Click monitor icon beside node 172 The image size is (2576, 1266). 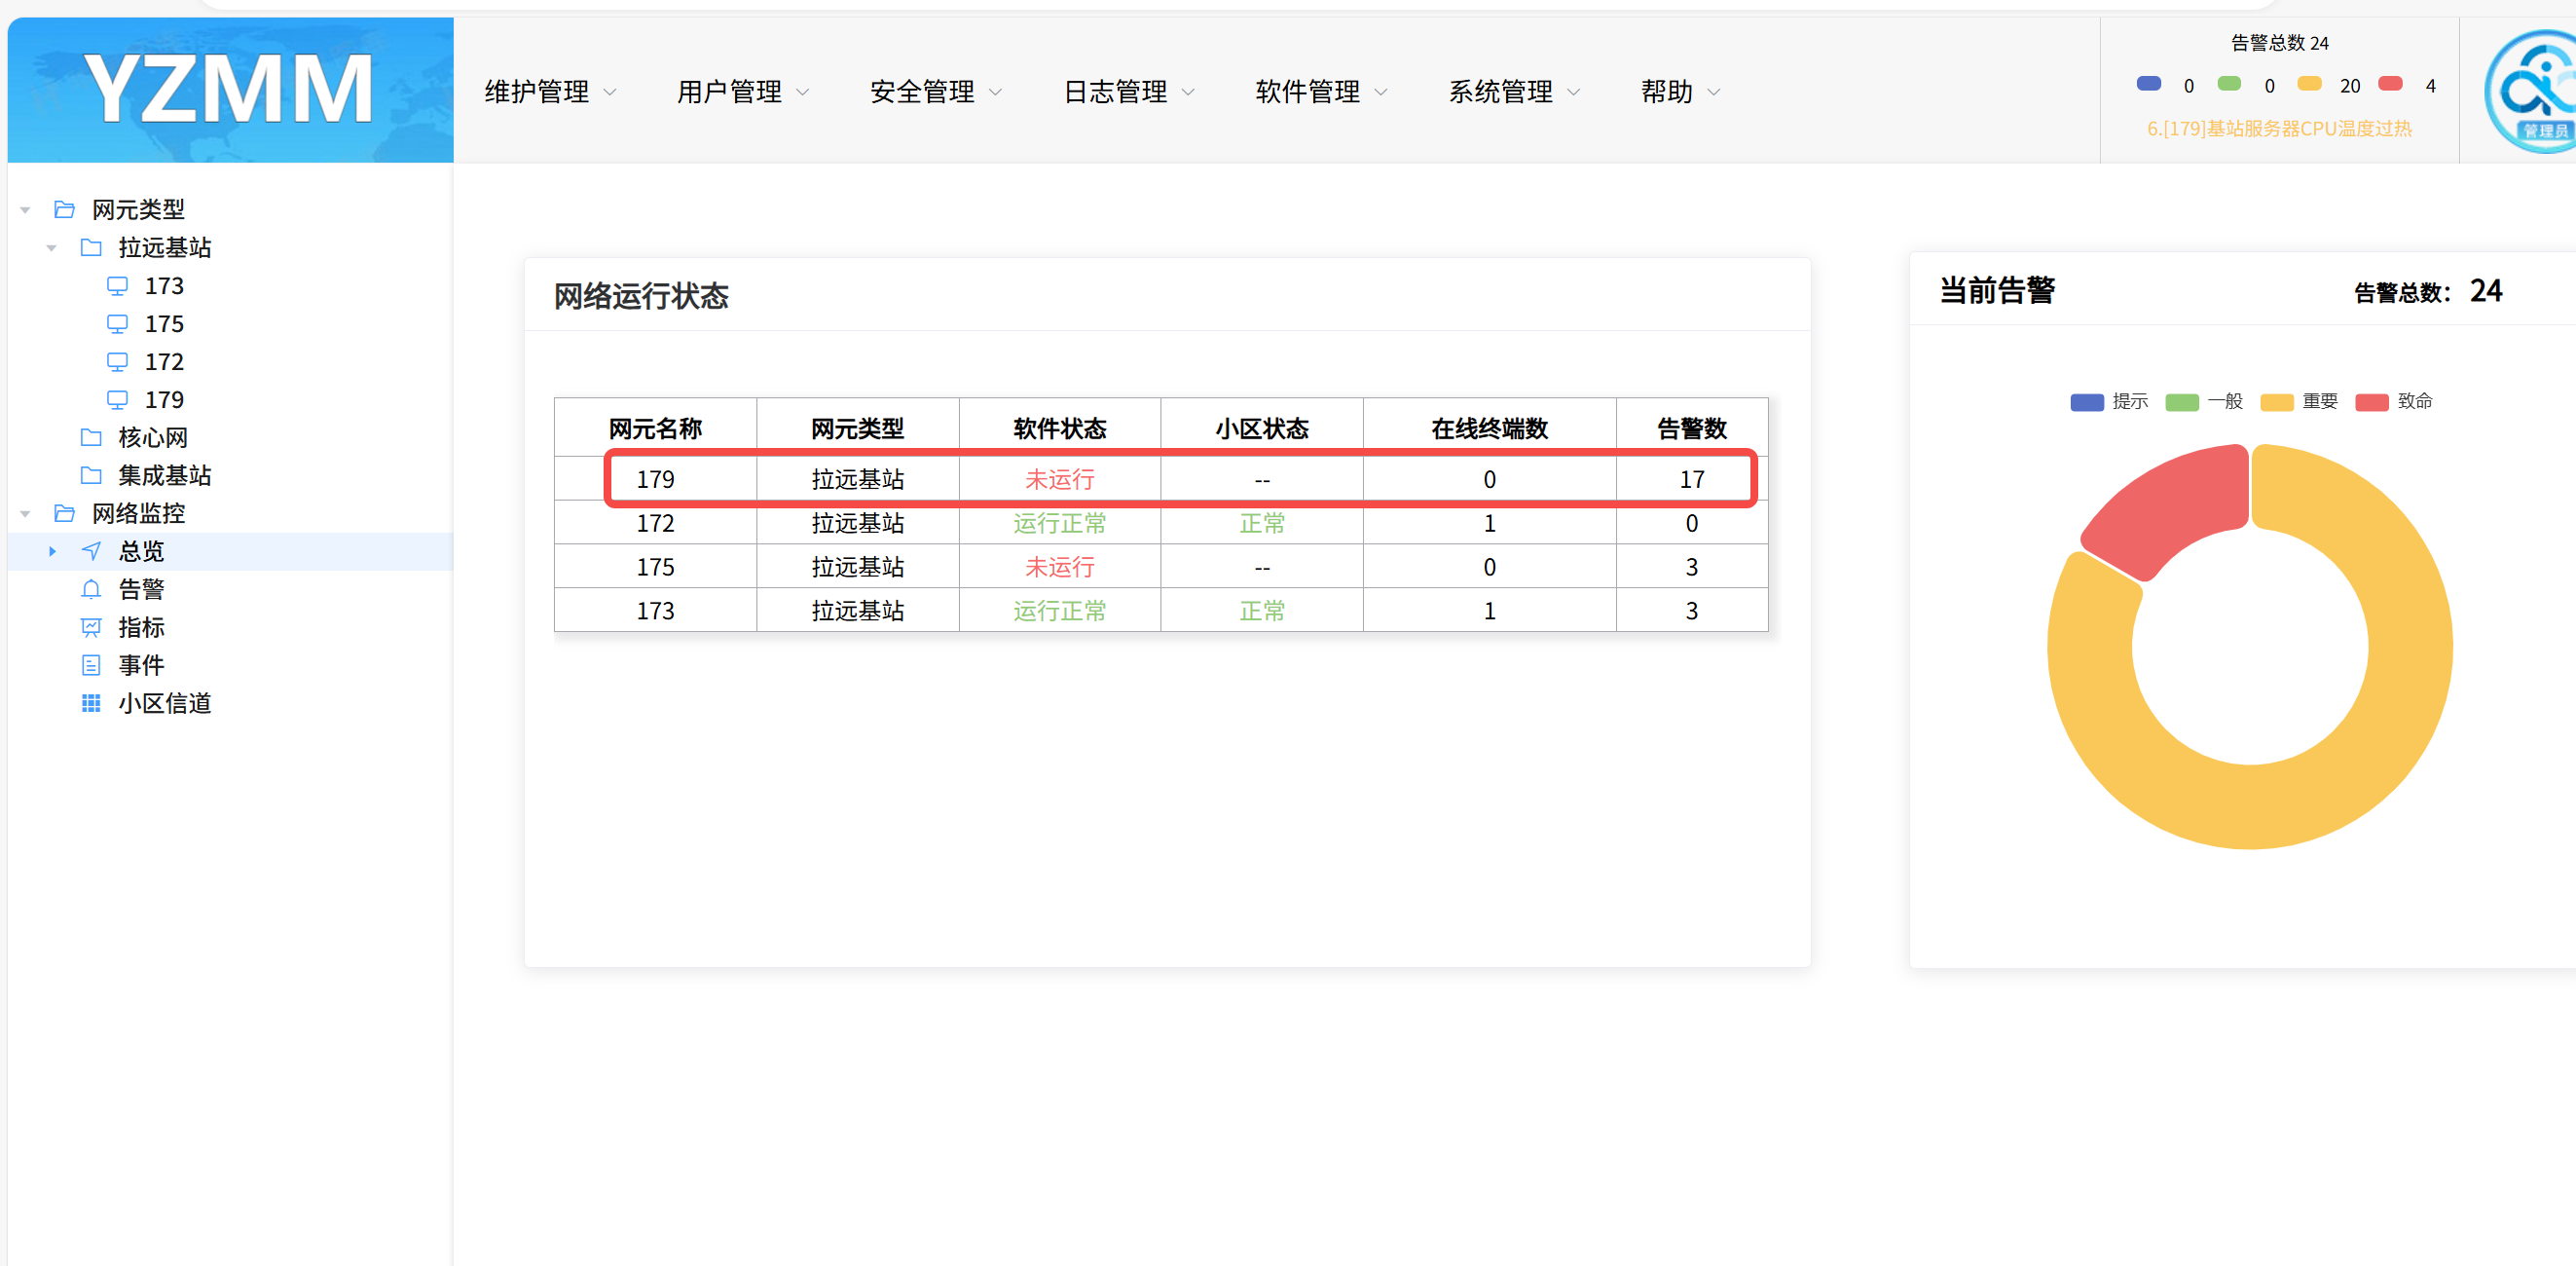tap(117, 362)
